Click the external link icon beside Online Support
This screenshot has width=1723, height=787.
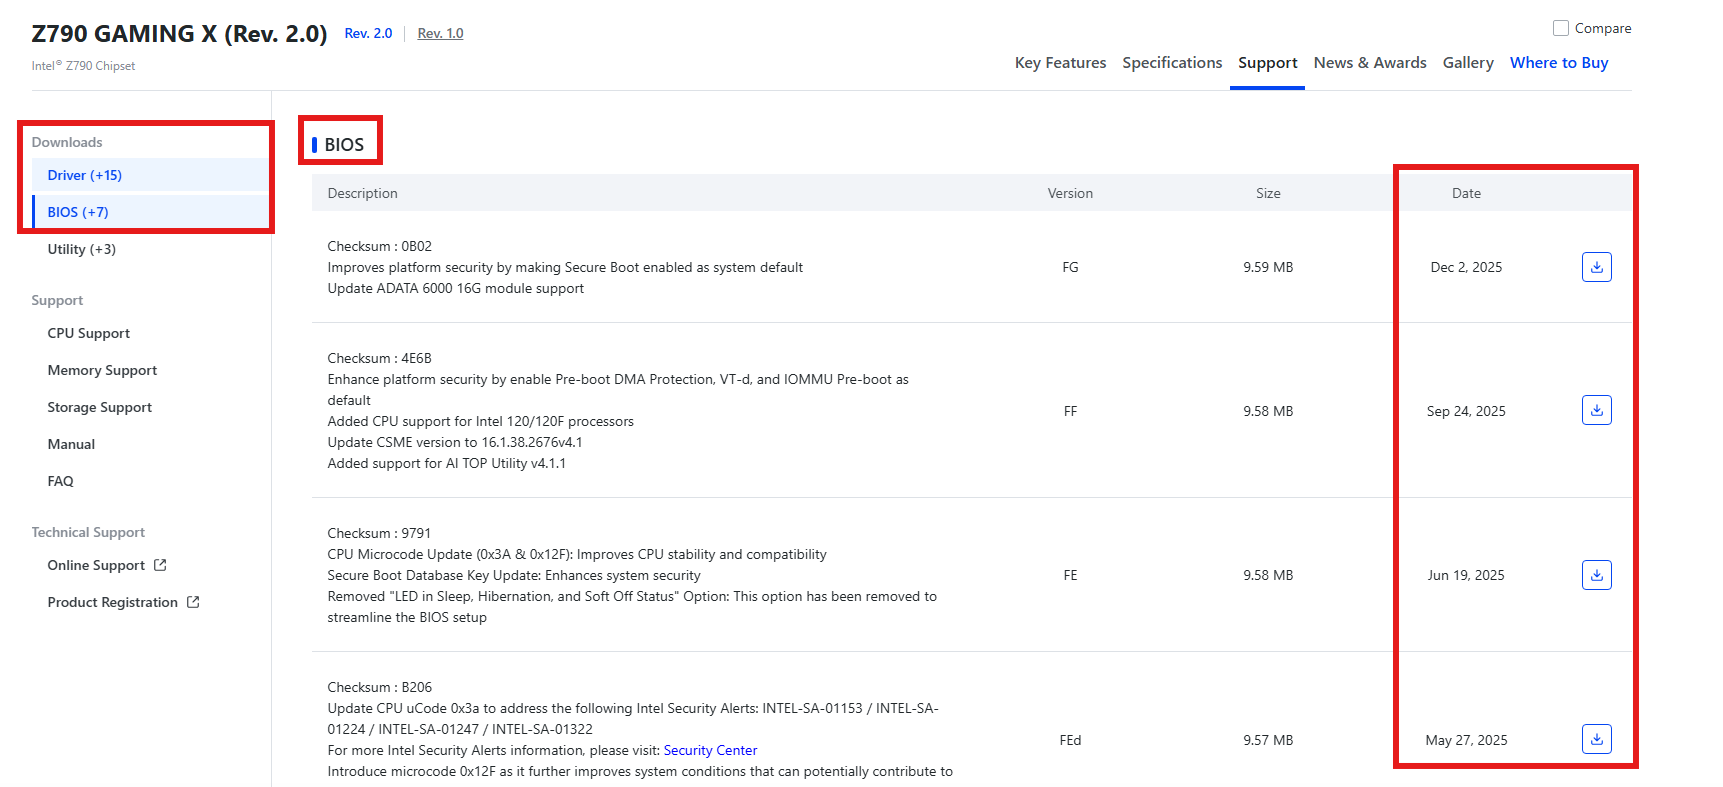click(160, 565)
